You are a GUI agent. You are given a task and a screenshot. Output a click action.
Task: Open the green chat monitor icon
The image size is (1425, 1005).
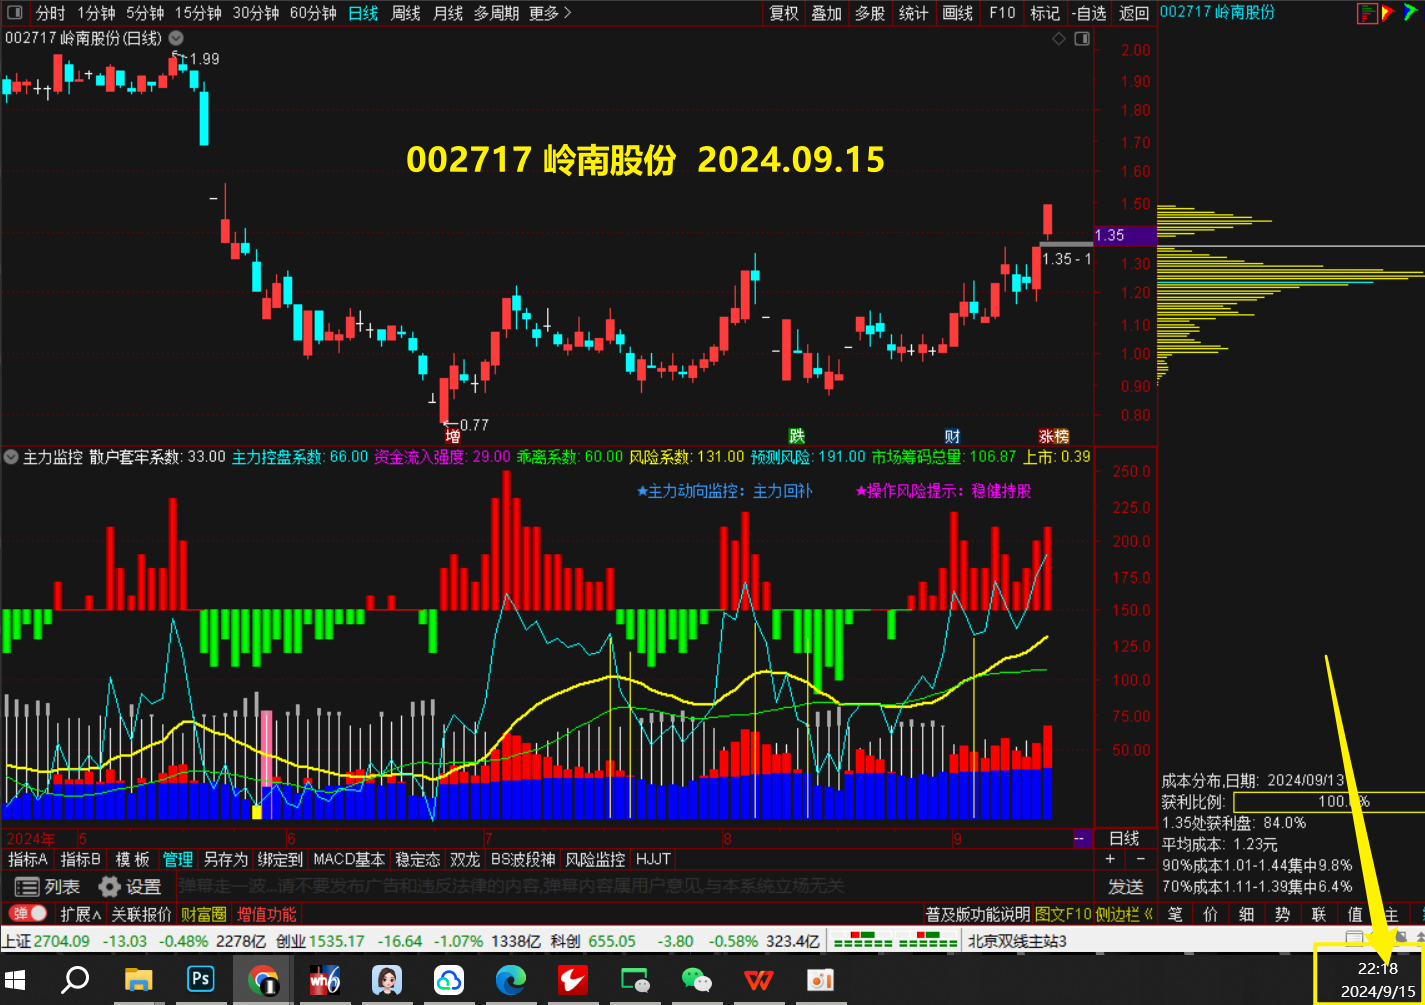634,979
